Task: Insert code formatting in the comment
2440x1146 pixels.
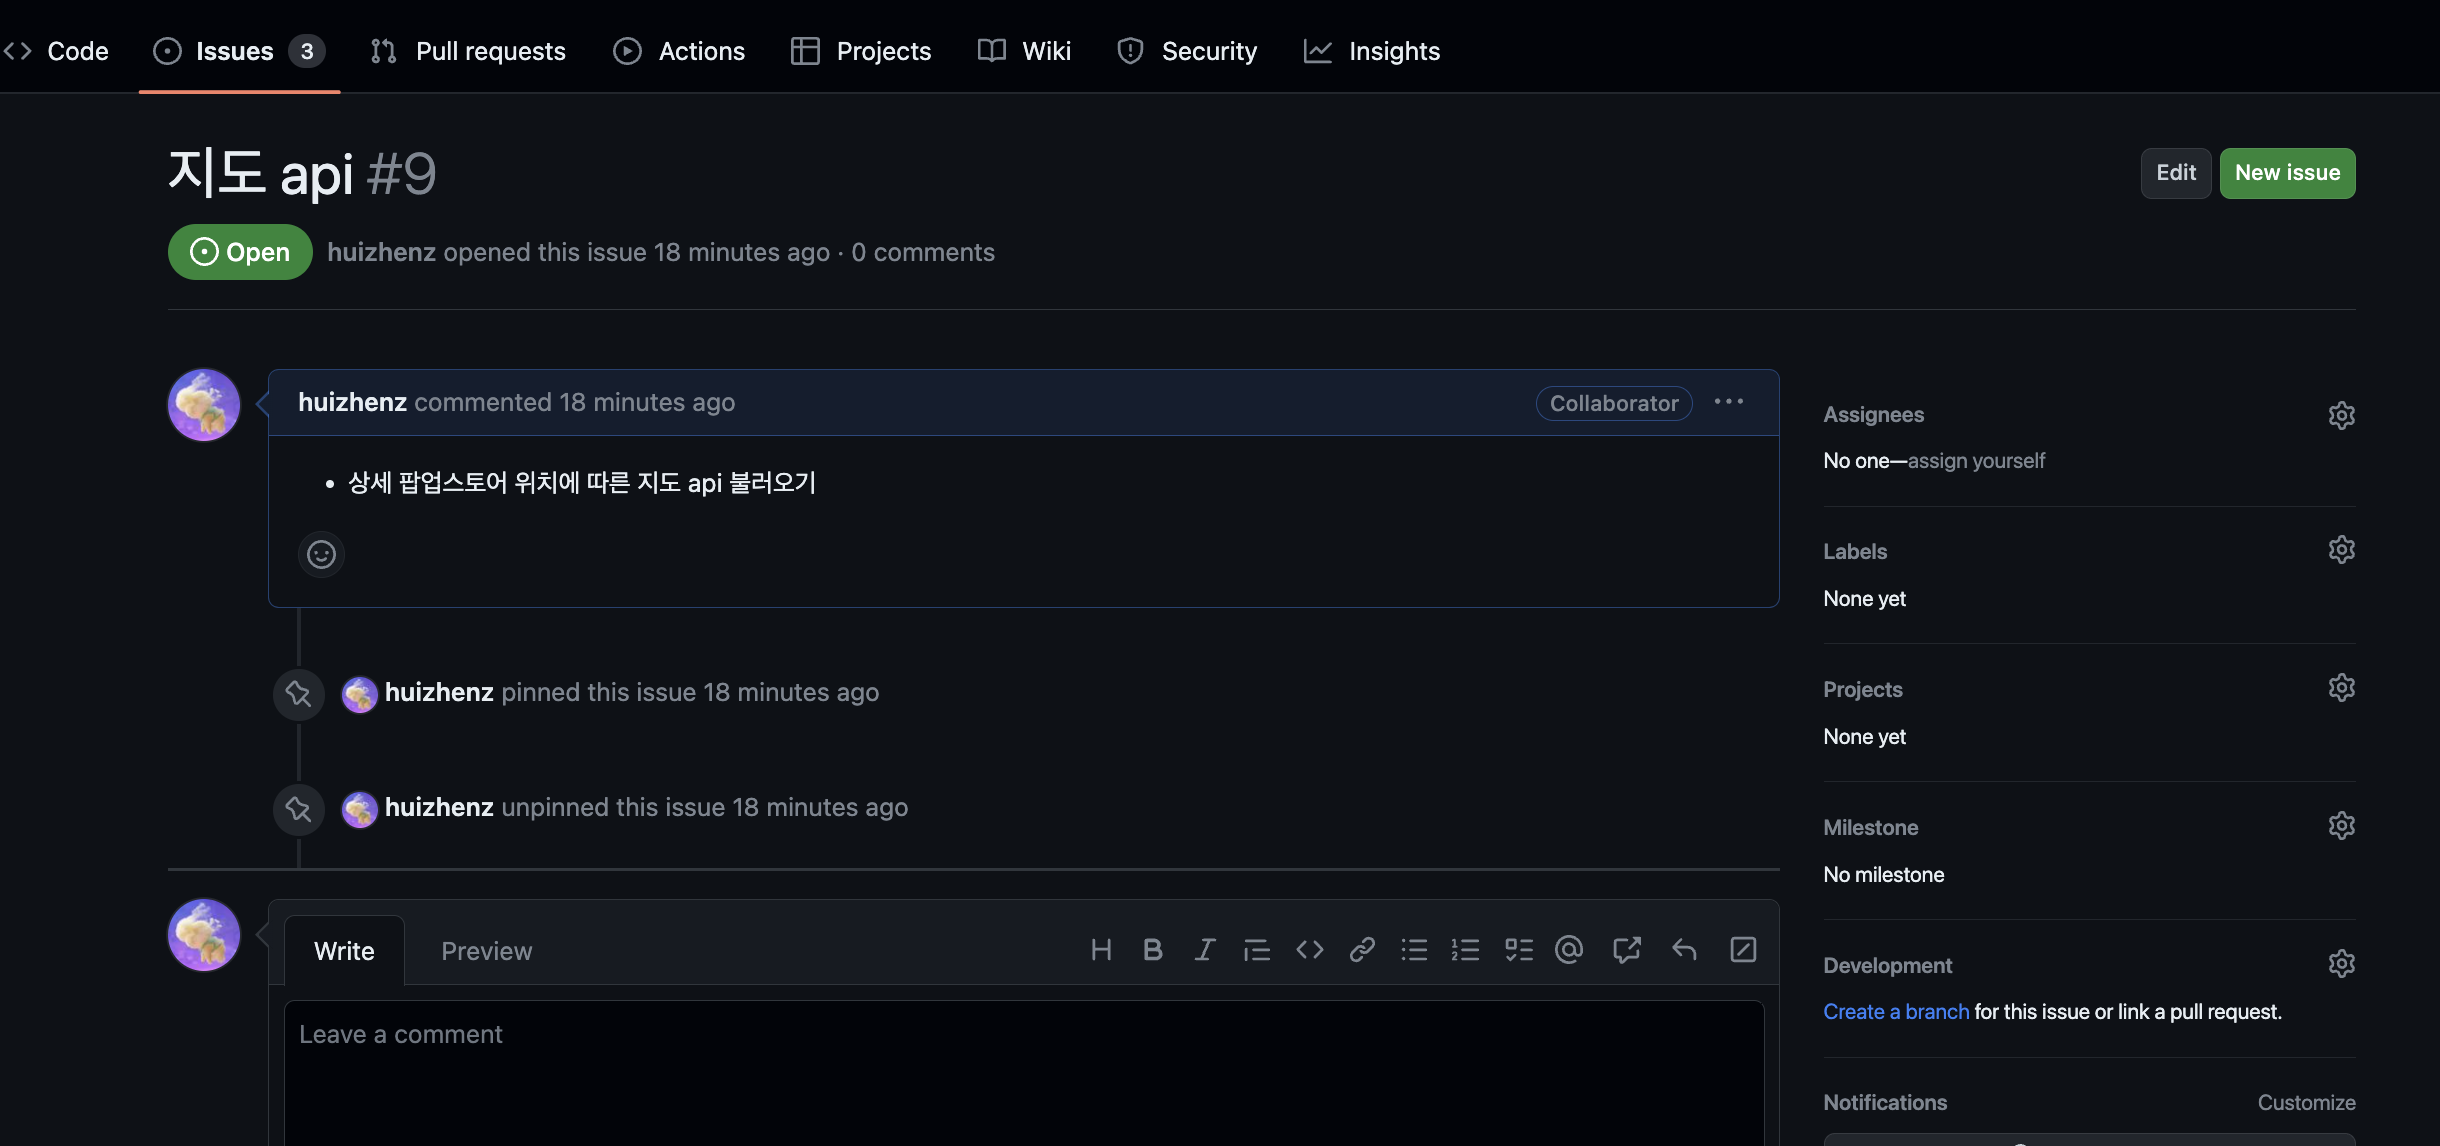Action: click(1309, 950)
